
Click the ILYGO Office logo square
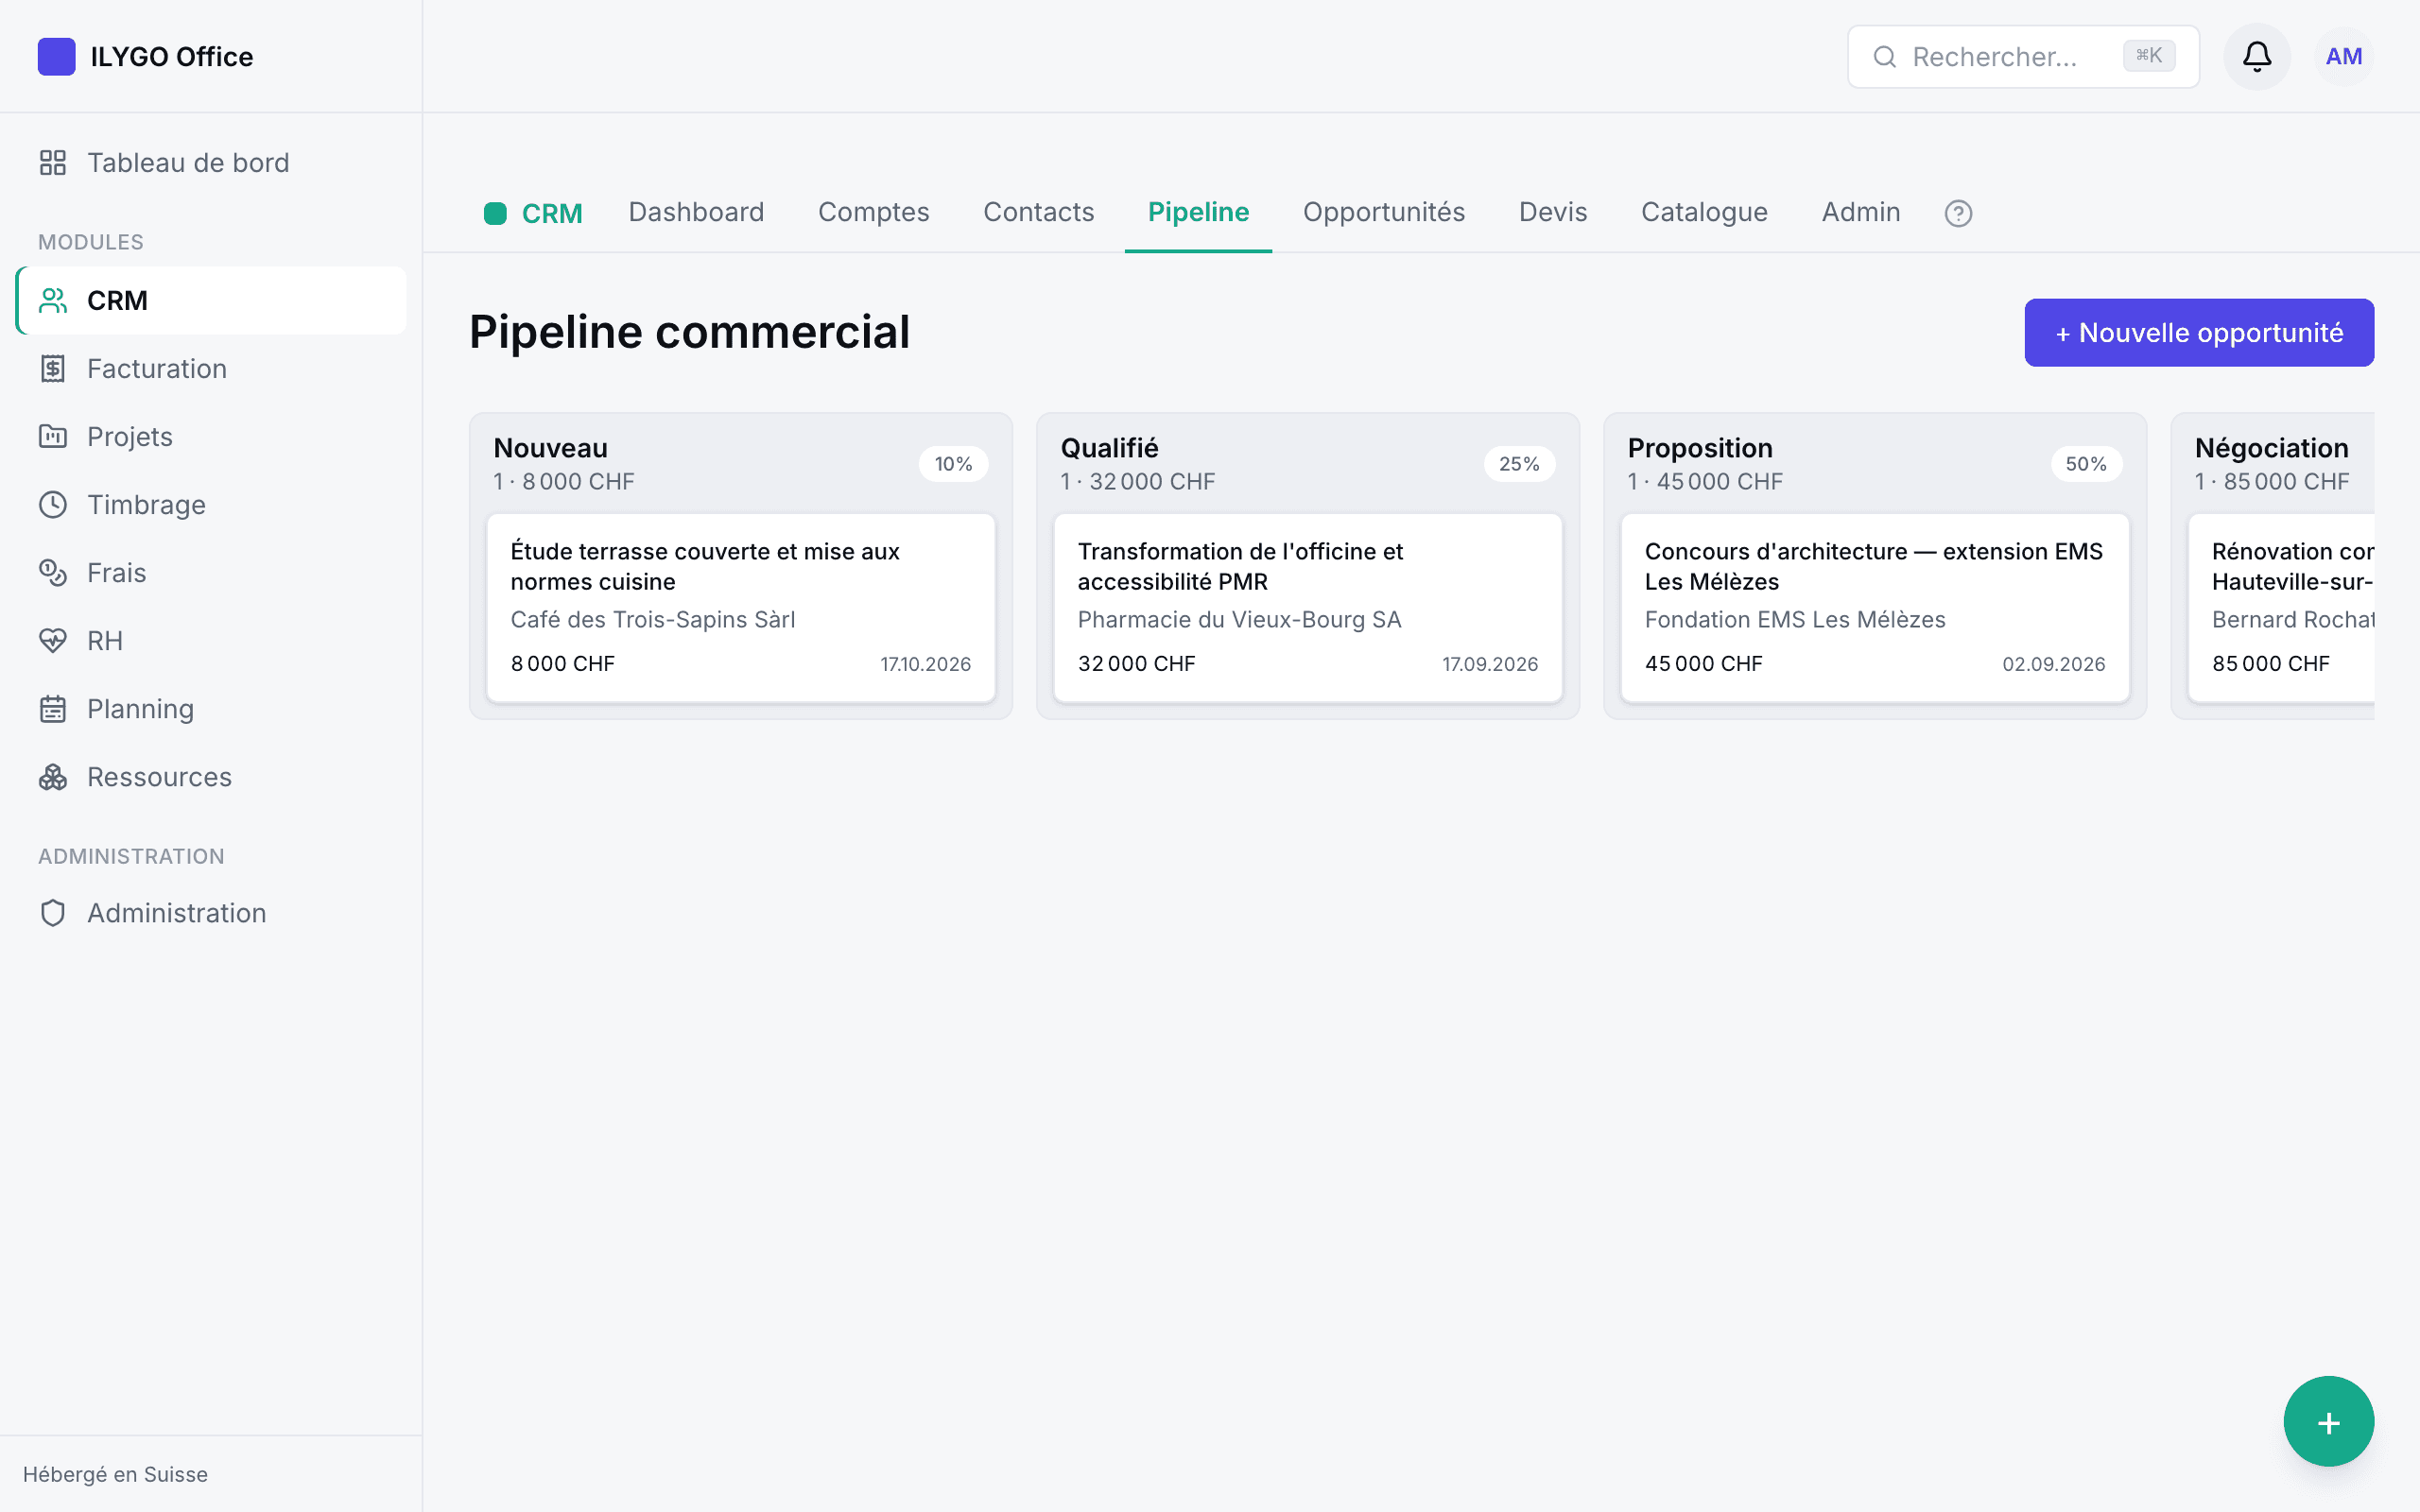click(56, 56)
